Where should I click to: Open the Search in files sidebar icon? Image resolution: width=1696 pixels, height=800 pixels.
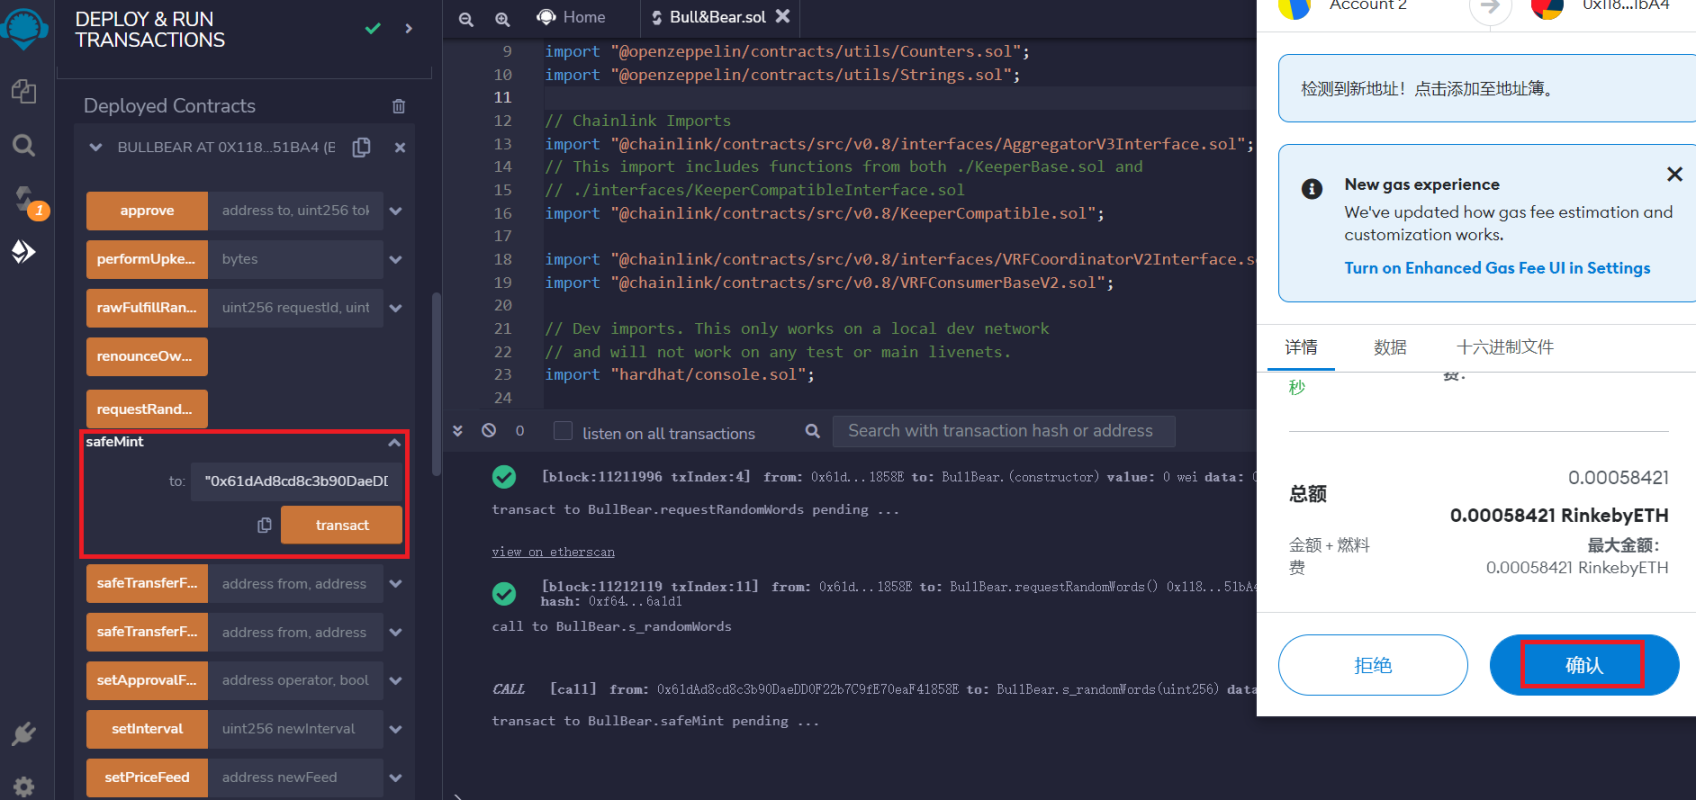point(24,146)
